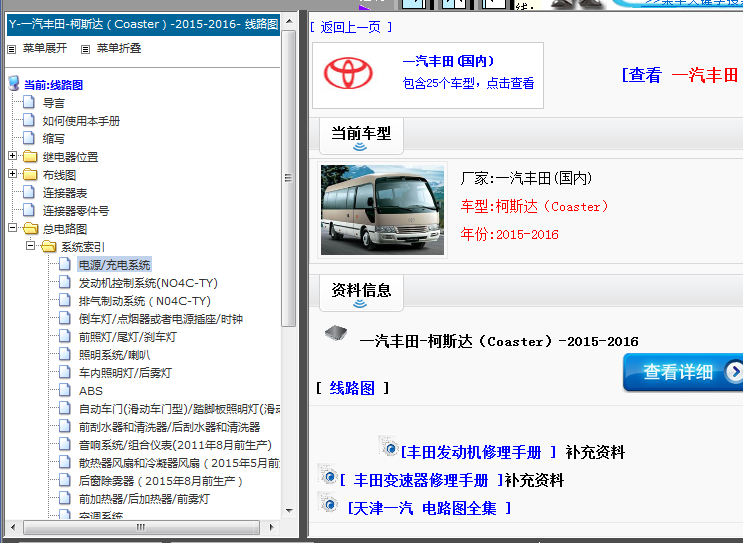
Task: Click the tree panel title 一汽丰田-柯斯达 header
Action: pyautogui.click(x=144, y=24)
